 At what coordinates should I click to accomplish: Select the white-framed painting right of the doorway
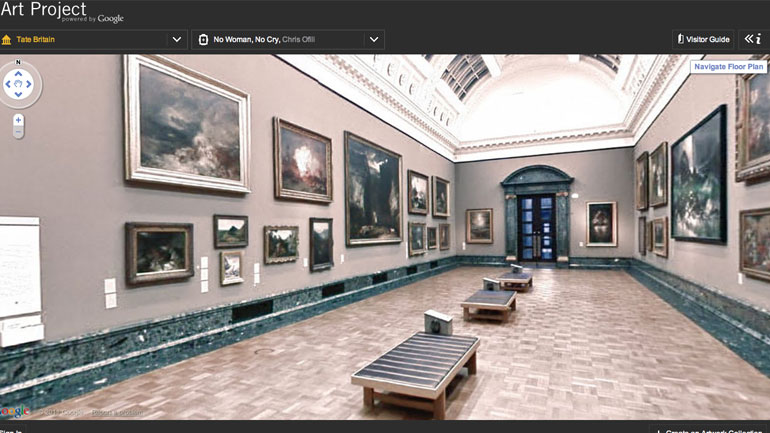pos(601,224)
